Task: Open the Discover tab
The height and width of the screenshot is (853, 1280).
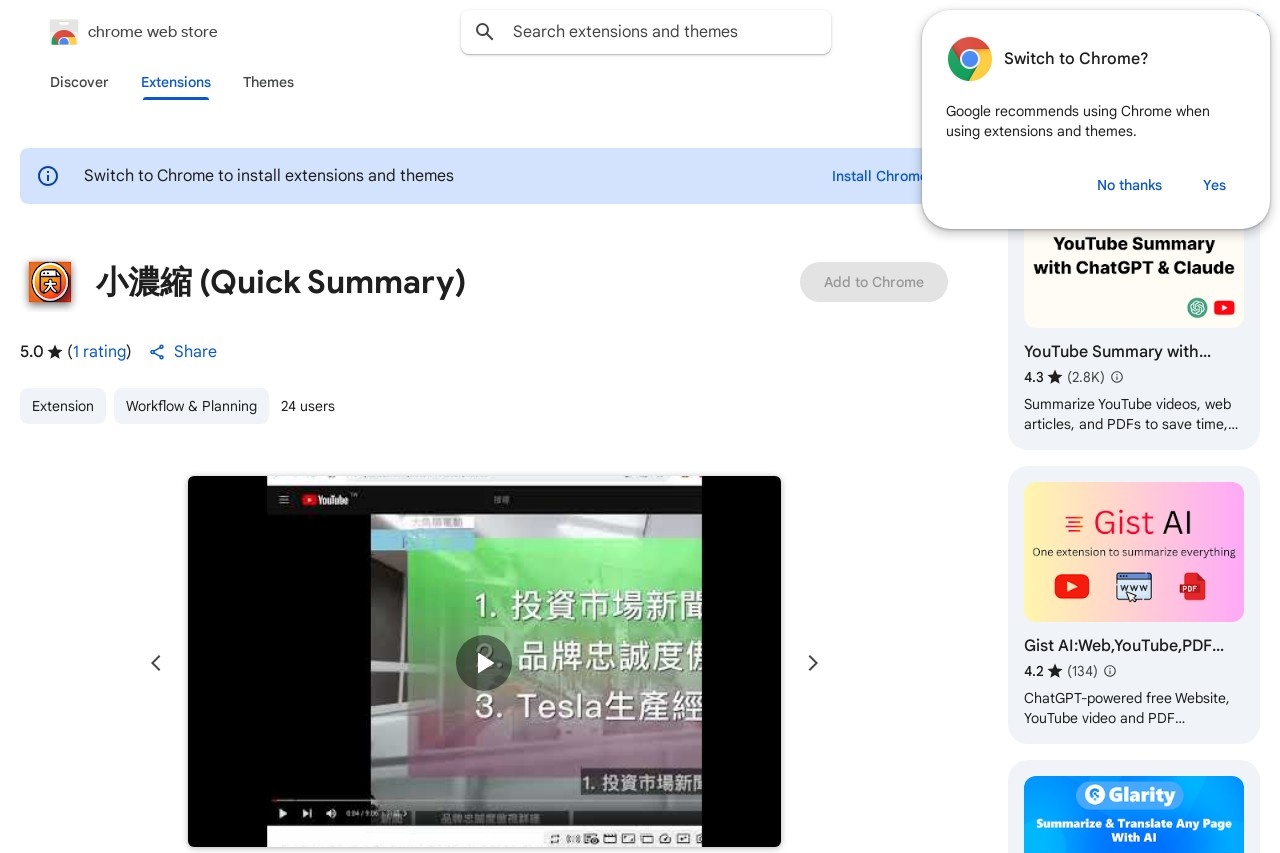Action: click(x=79, y=82)
